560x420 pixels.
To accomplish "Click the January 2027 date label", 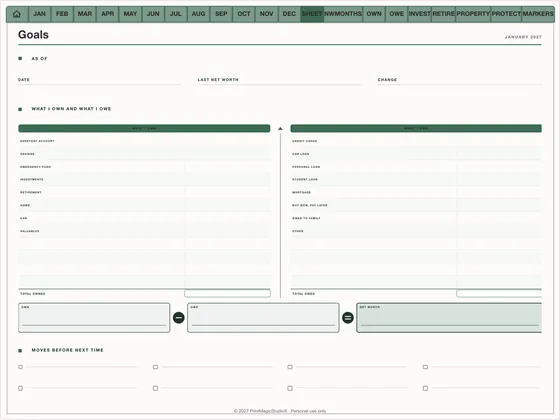I will 523,37.
